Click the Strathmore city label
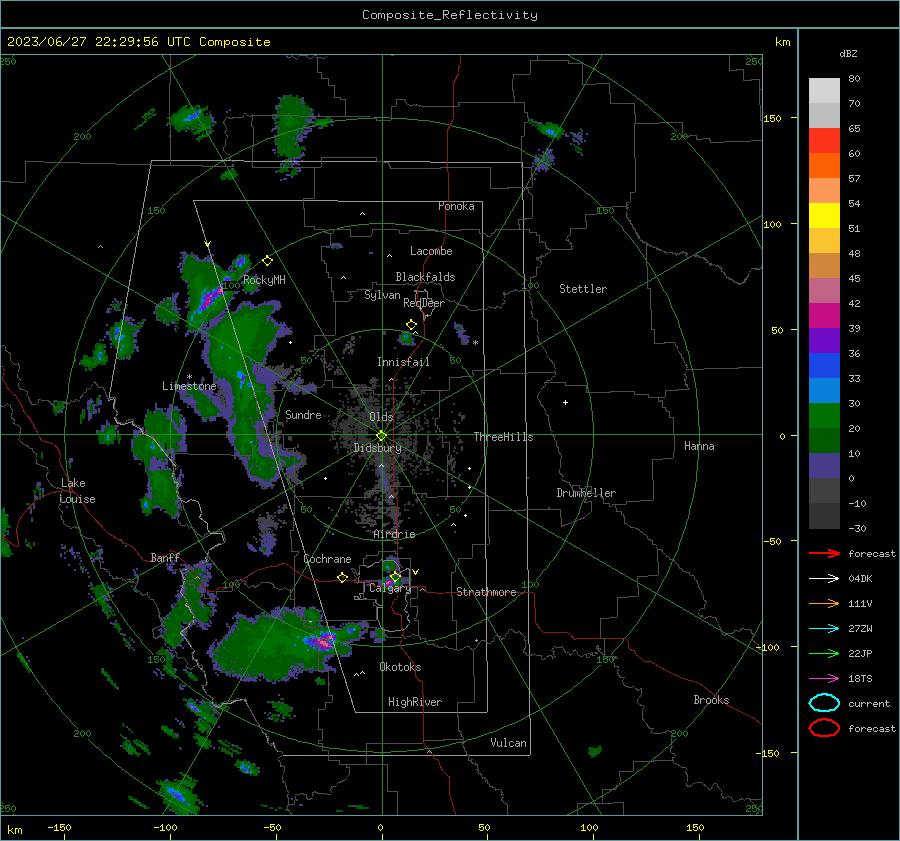900x841 pixels. tap(486, 592)
